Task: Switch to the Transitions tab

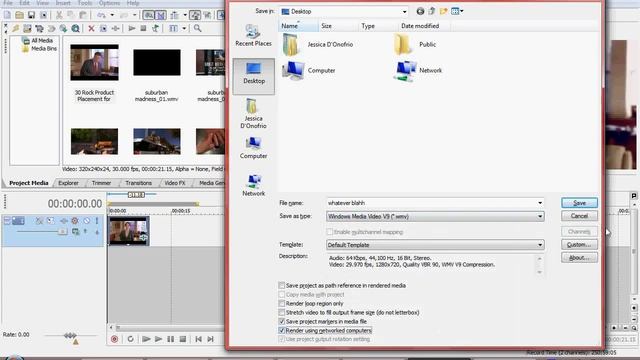Action: point(138,183)
